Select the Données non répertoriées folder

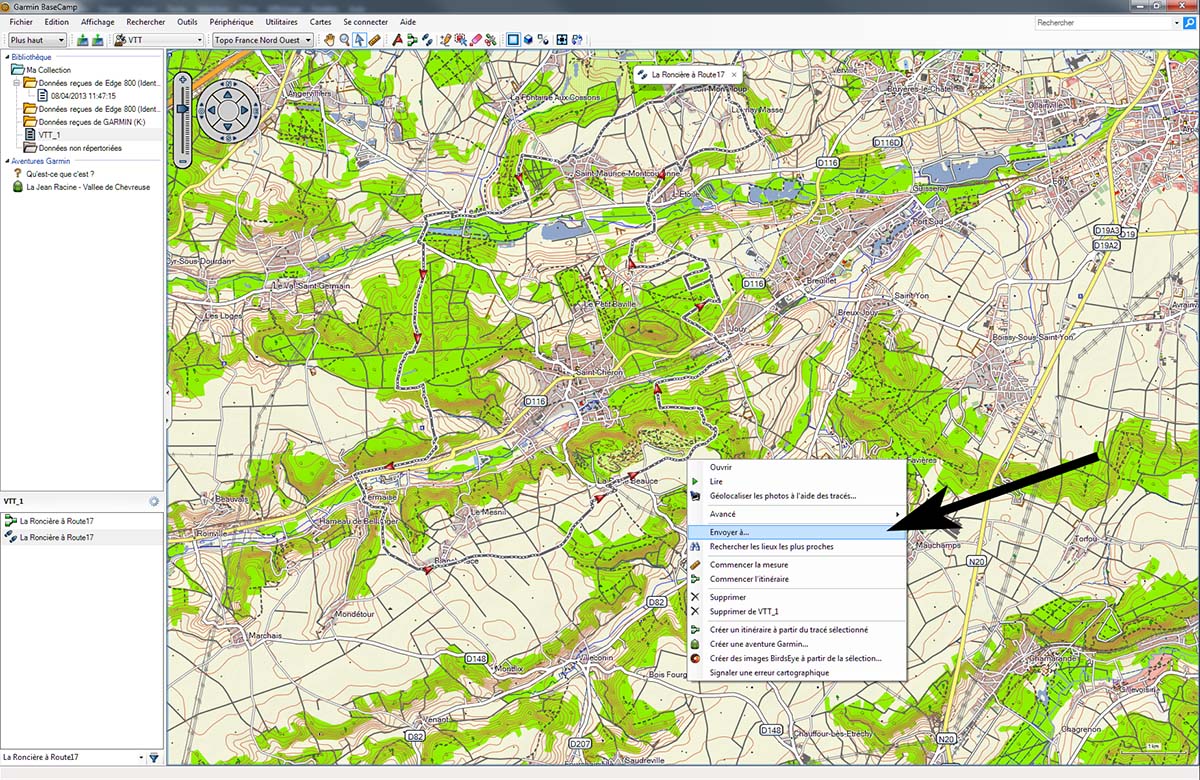point(80,147)
